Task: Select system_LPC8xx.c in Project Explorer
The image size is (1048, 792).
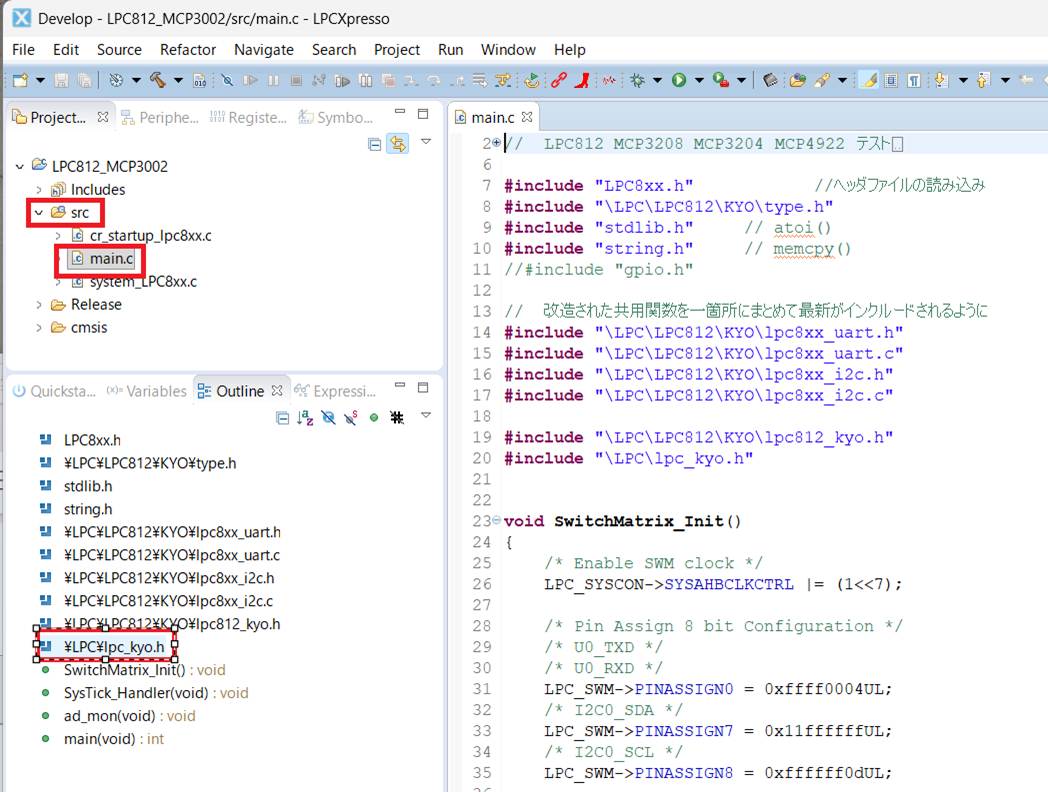Action: click(x=143, y=282)
